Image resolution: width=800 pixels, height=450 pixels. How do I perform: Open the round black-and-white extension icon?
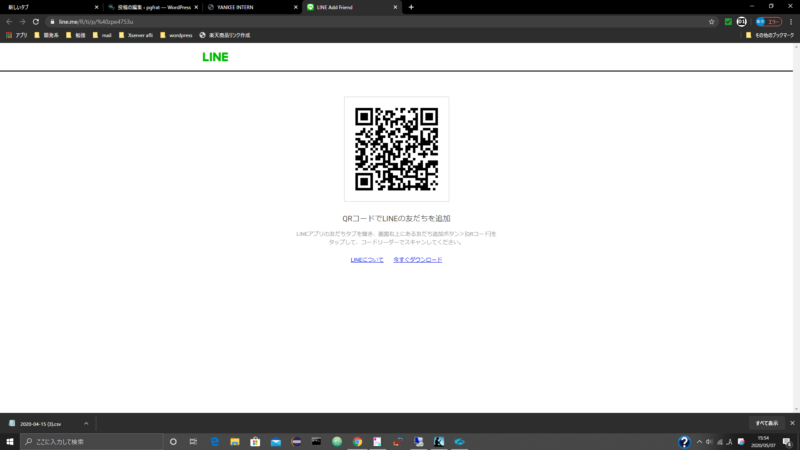742,22
